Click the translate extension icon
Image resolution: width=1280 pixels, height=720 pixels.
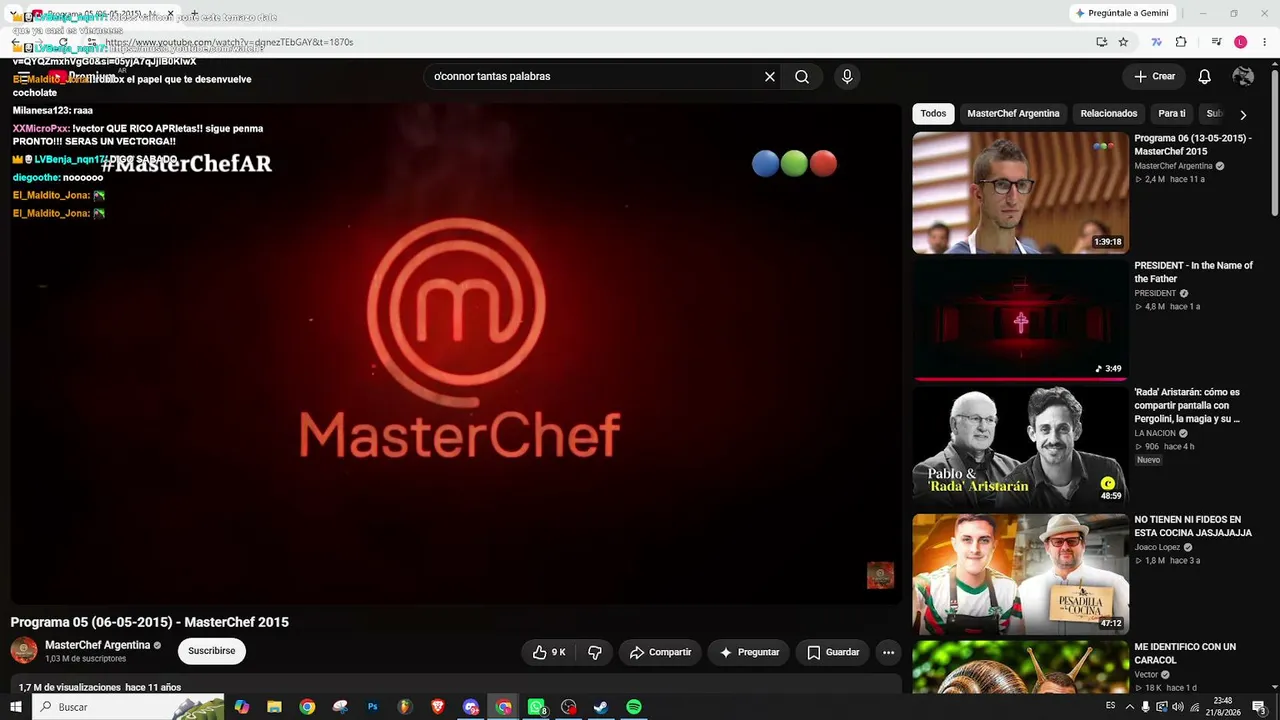click(1157, 42)
